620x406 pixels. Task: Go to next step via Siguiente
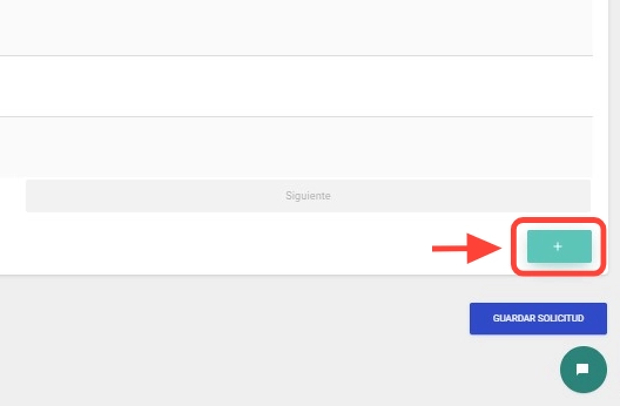[x=308, y=196]
